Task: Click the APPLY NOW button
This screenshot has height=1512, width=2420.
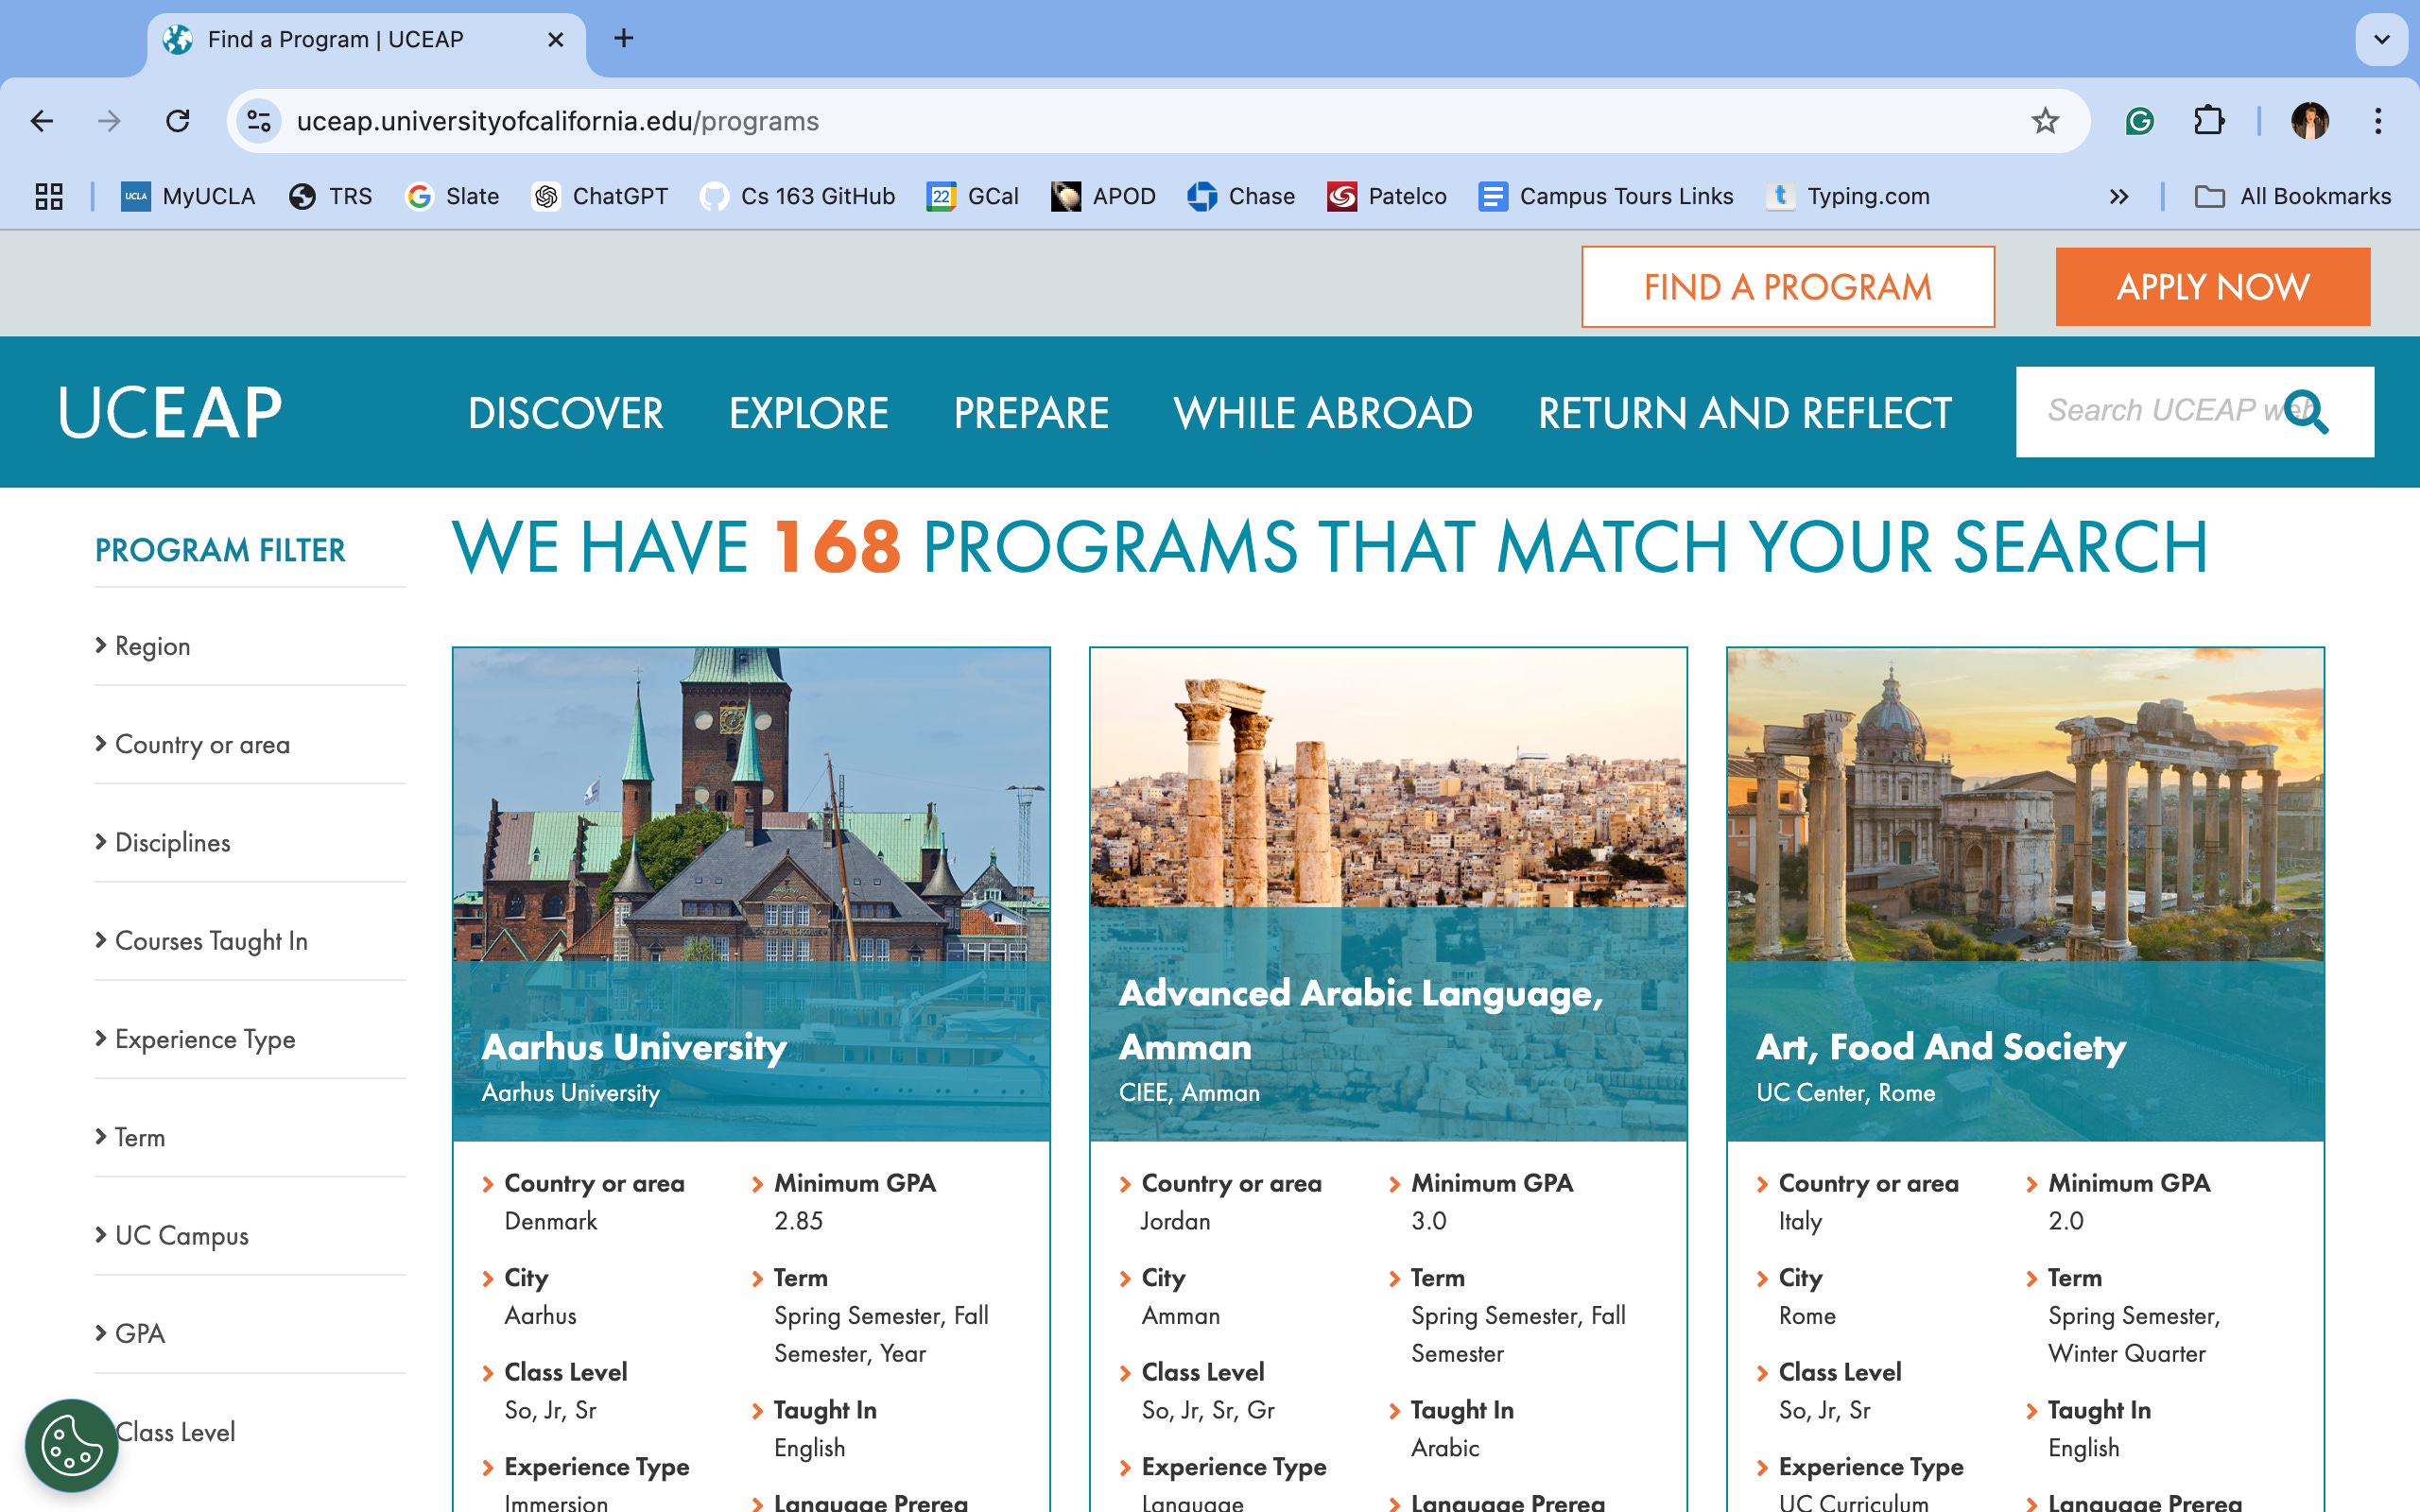Action: pyautogui.click(x=2212, y=287)
